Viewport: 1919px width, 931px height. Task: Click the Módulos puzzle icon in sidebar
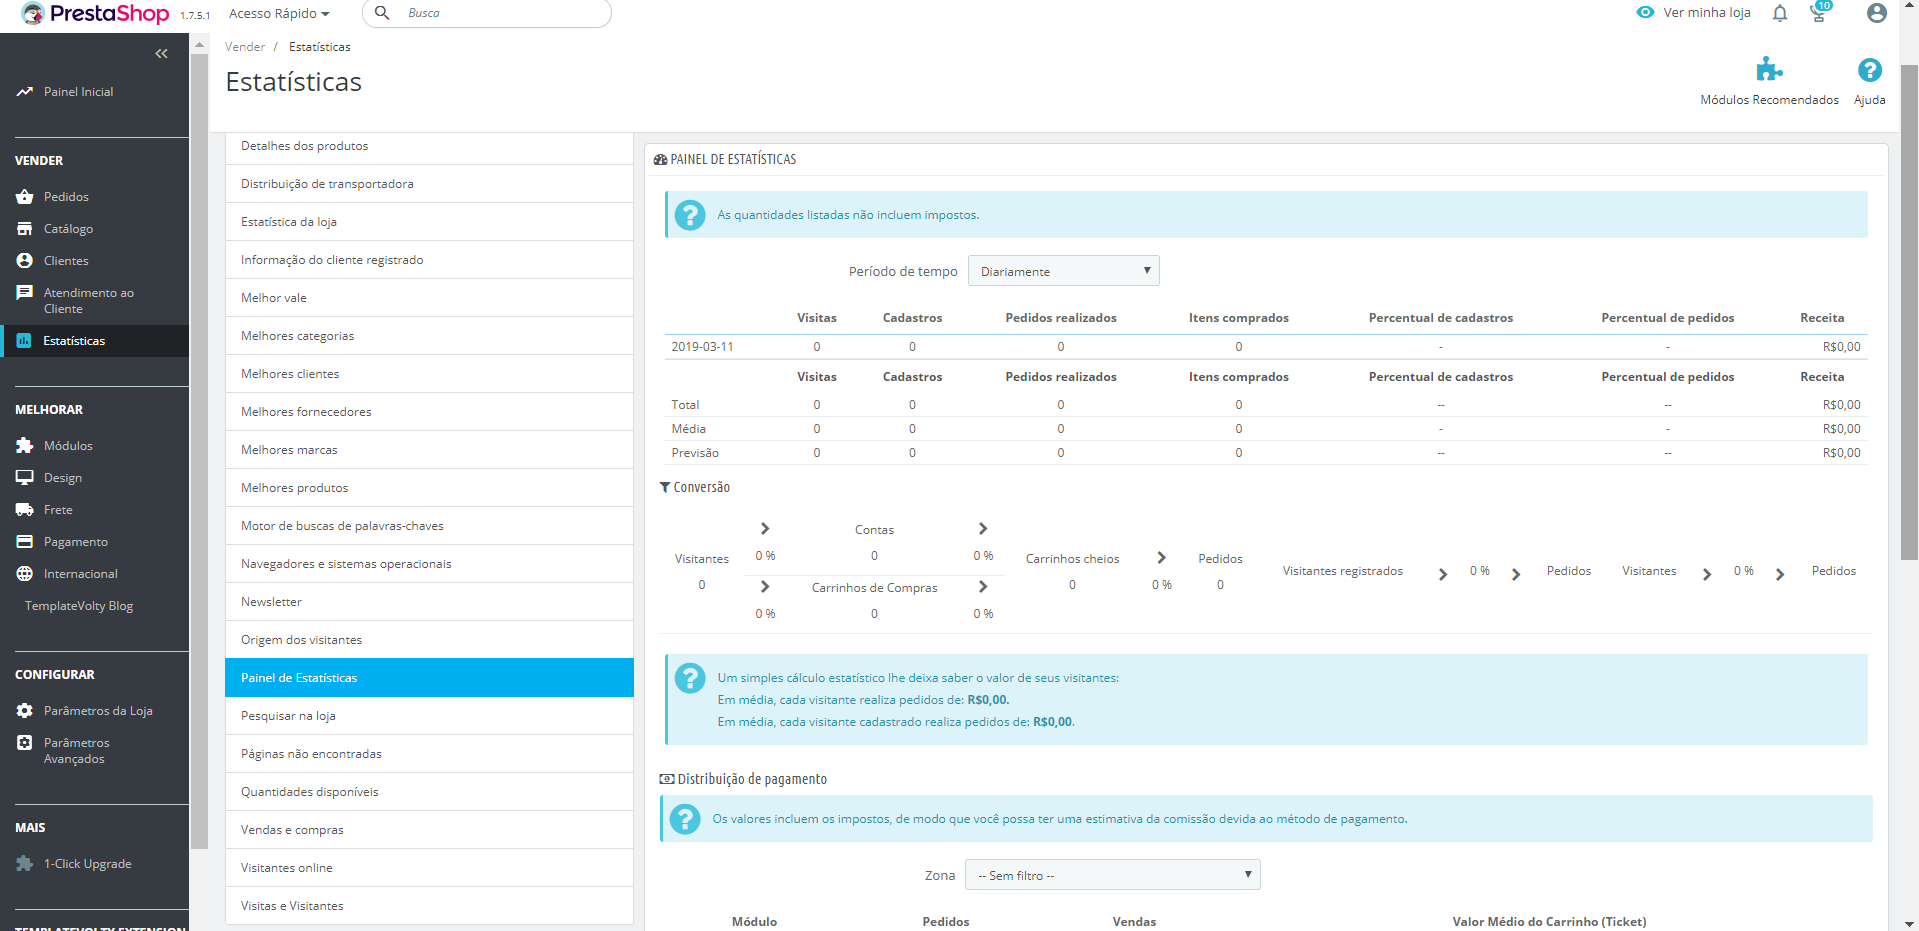pos(25,446)
